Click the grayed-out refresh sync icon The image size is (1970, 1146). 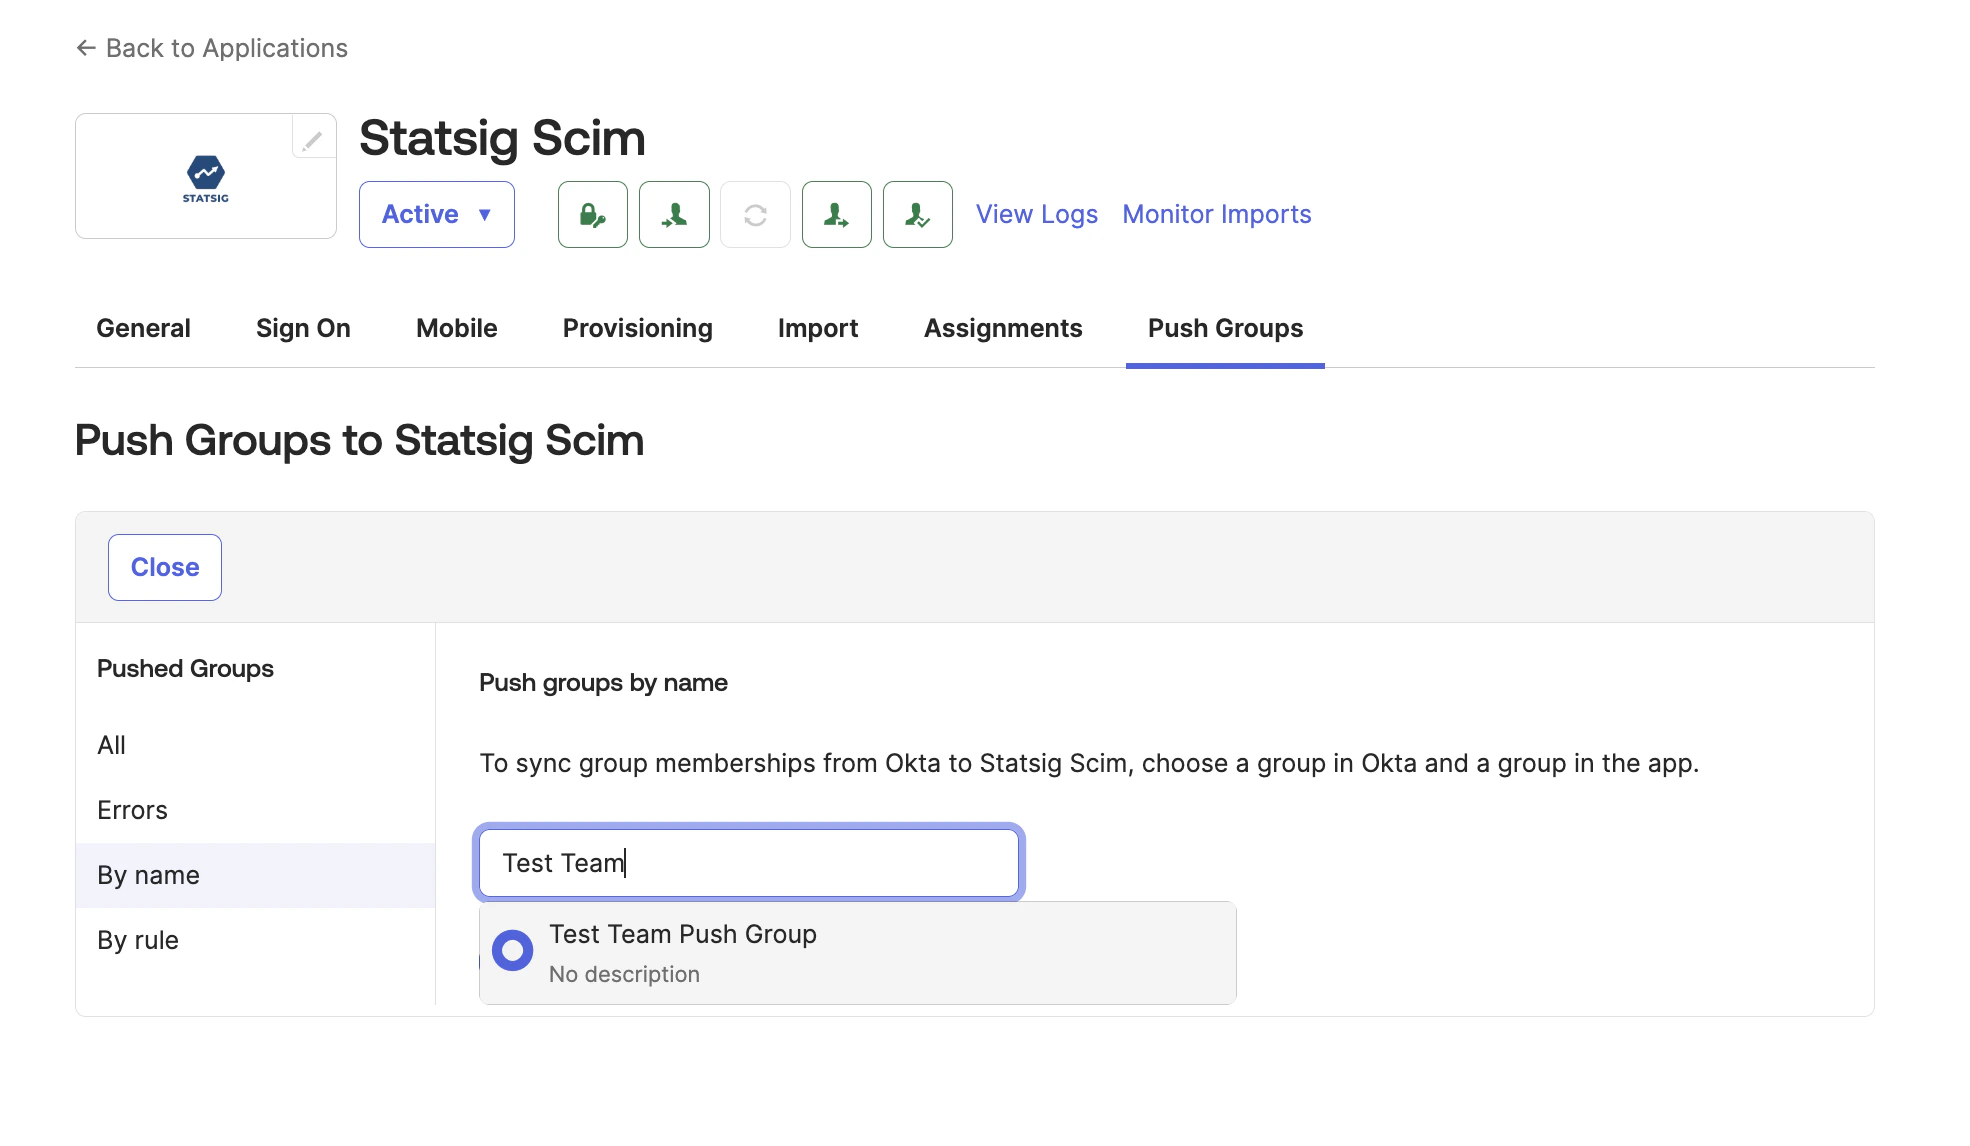coord(755,214)
